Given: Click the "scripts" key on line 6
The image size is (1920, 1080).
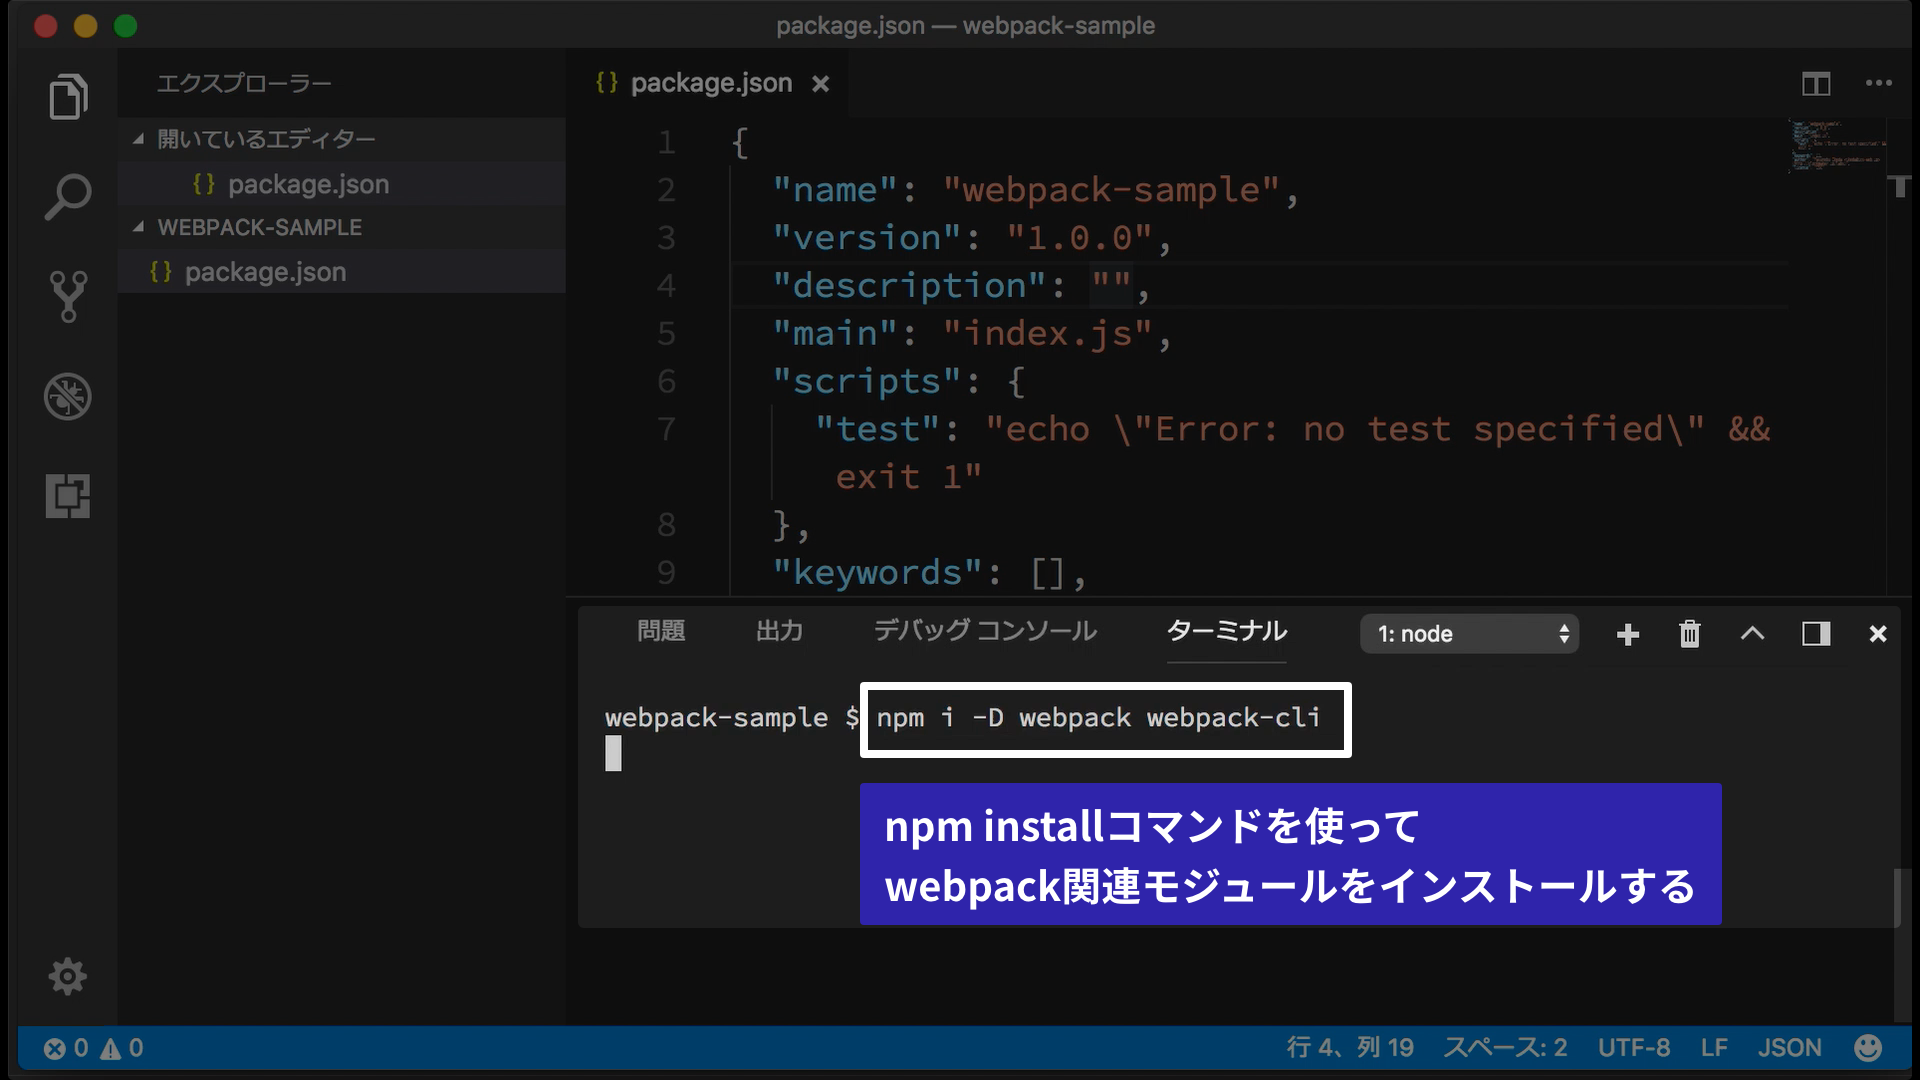Looking at the screenshot, I should point(867,382).
